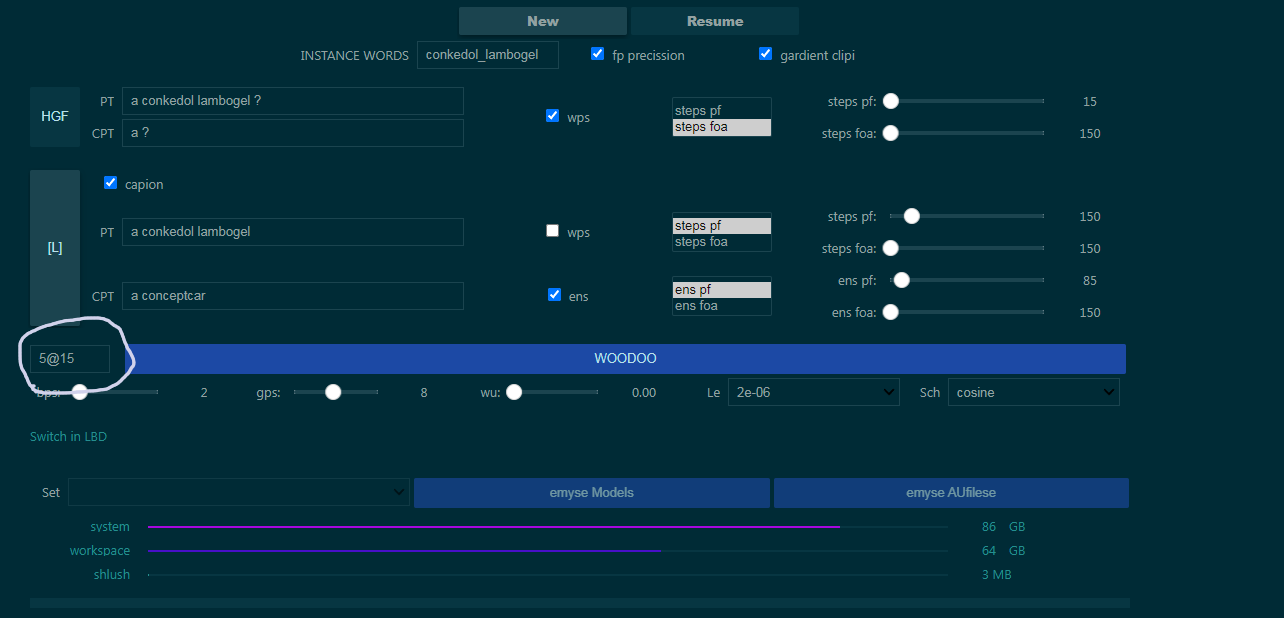This screenshot has width=1284, height=618.
Task: Click the 'shlush' label
Action: (112, 574)
